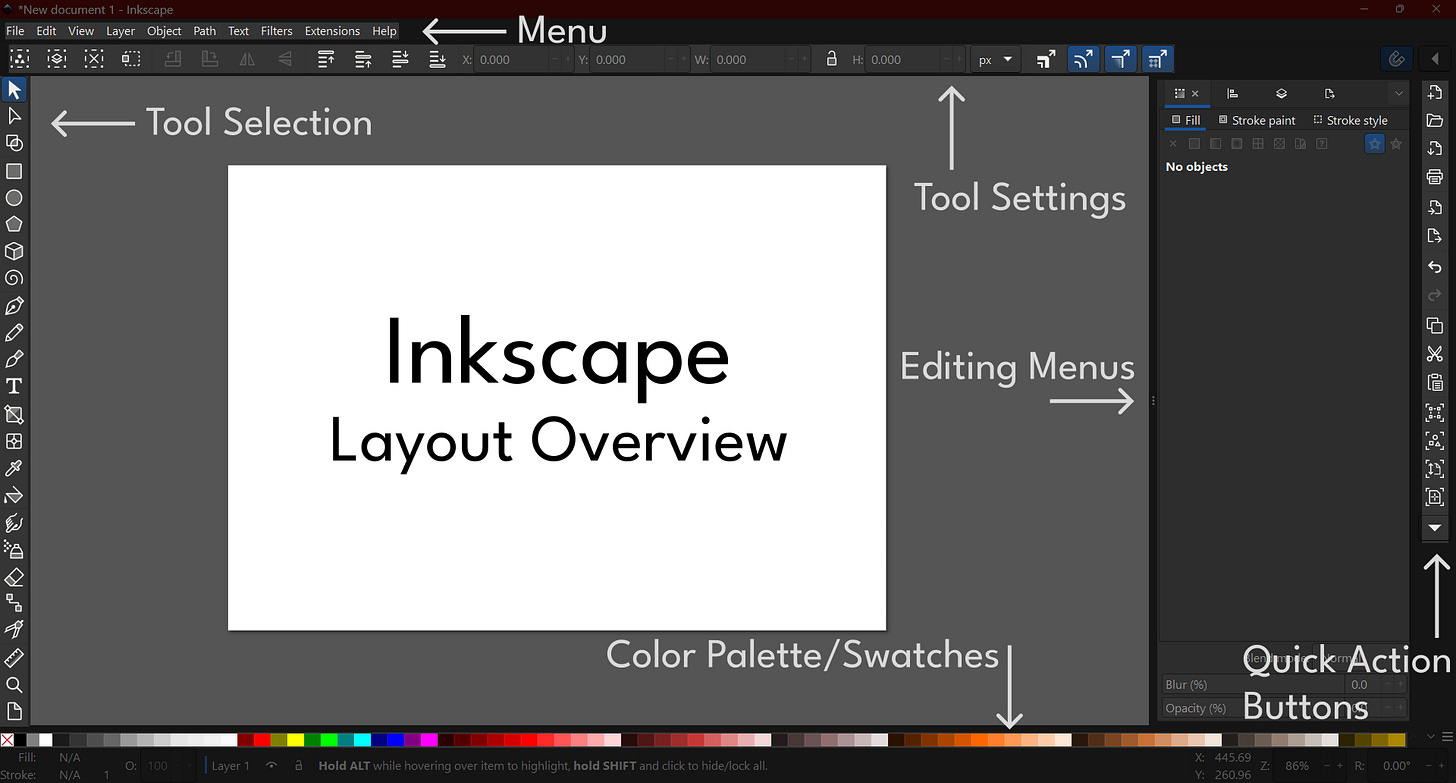1456x783 pixels.
Task: Switch to the Stroke paint tab
Action: (1257, 120)
